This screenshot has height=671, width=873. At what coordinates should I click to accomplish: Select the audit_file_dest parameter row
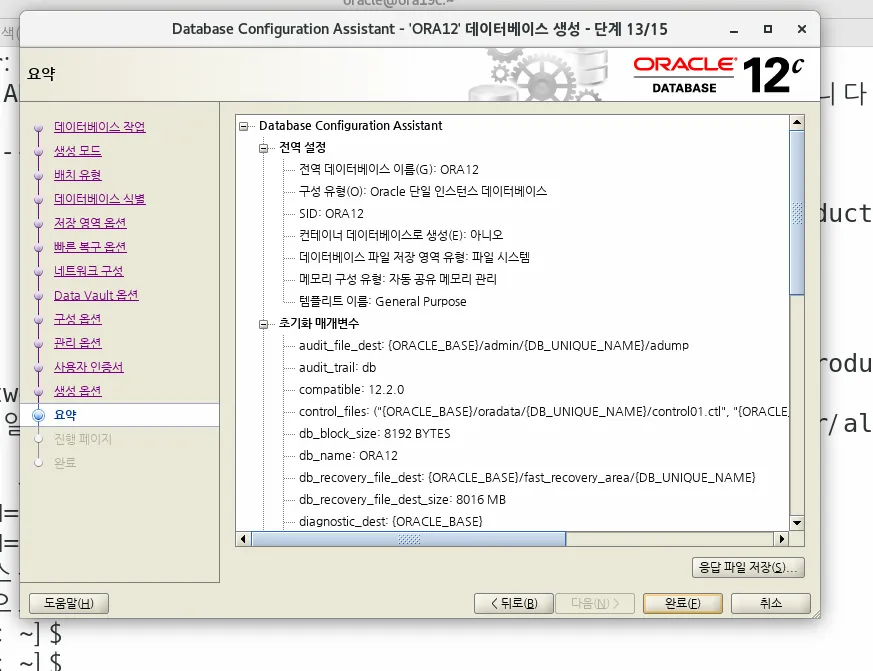coord(494,346)
